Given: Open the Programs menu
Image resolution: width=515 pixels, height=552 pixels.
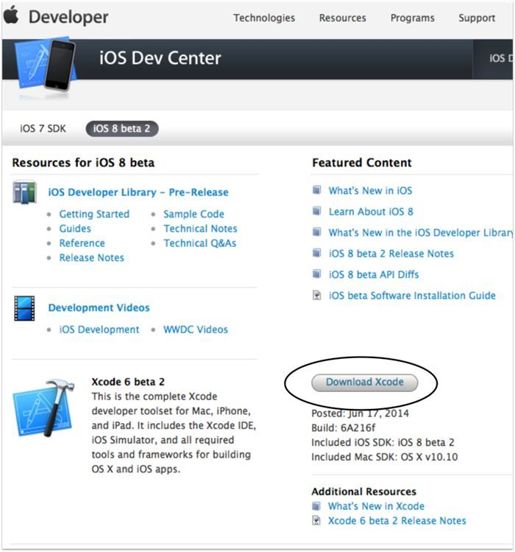Looking at the screenshot, I should (x=412, y=18).
